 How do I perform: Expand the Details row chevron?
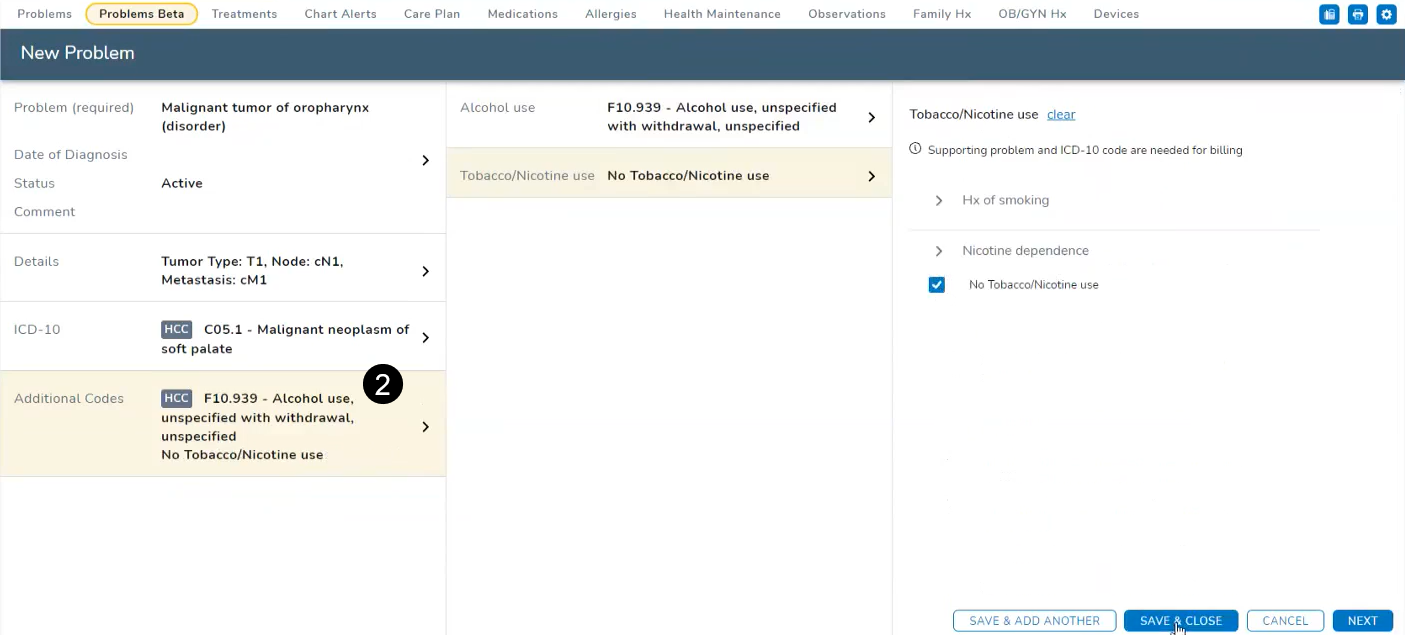425,271
